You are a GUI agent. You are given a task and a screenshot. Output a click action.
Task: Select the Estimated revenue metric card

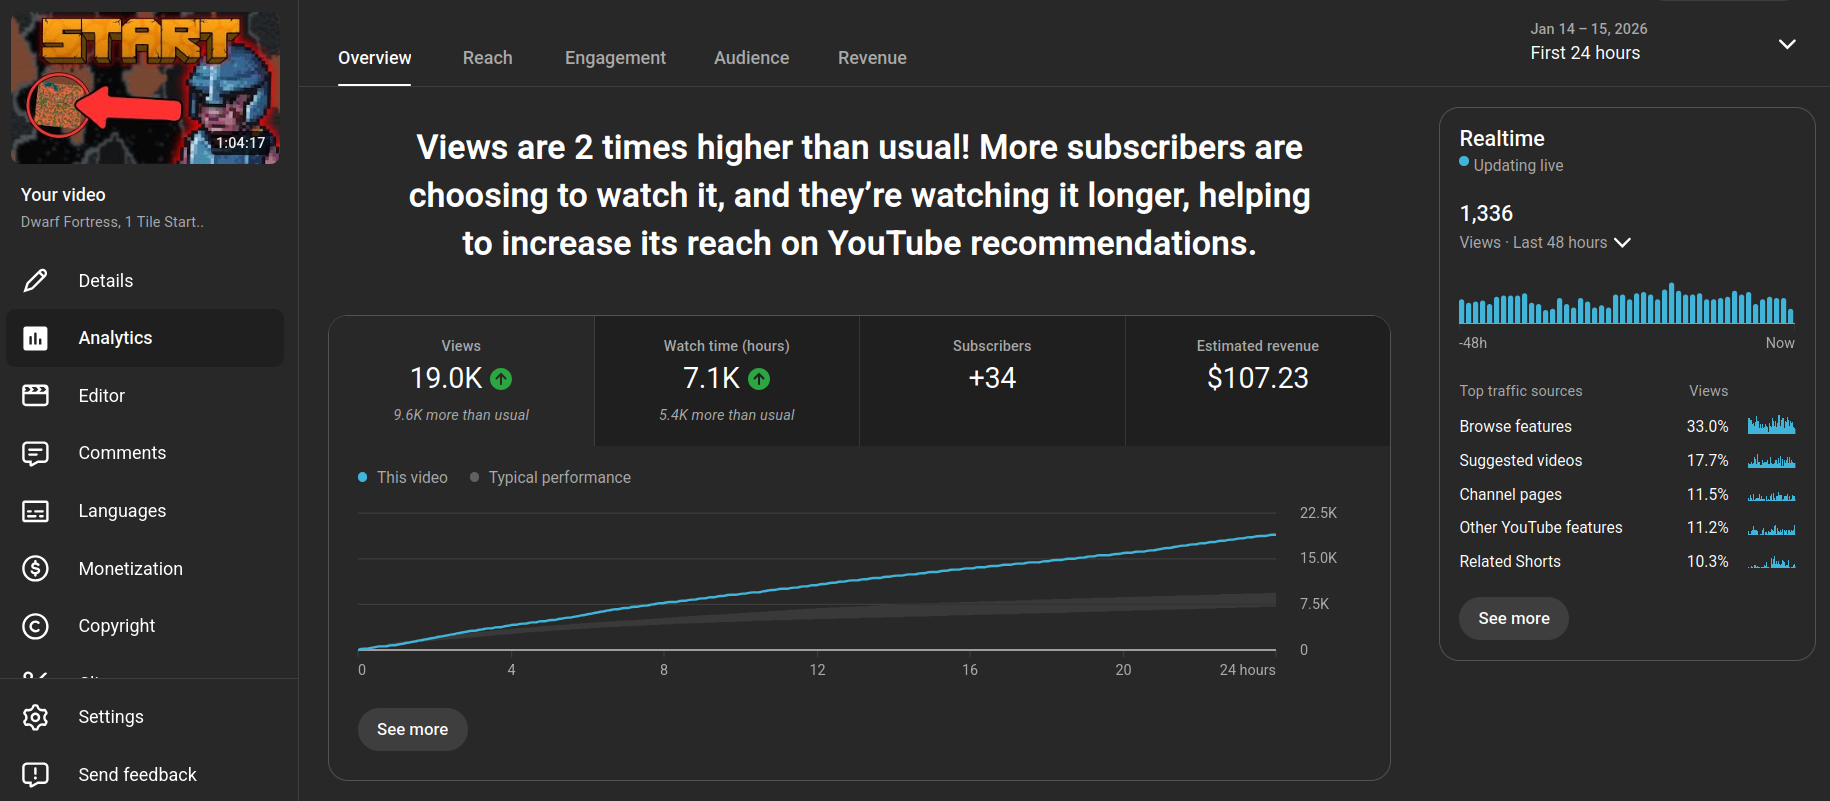coord(1257,380)
